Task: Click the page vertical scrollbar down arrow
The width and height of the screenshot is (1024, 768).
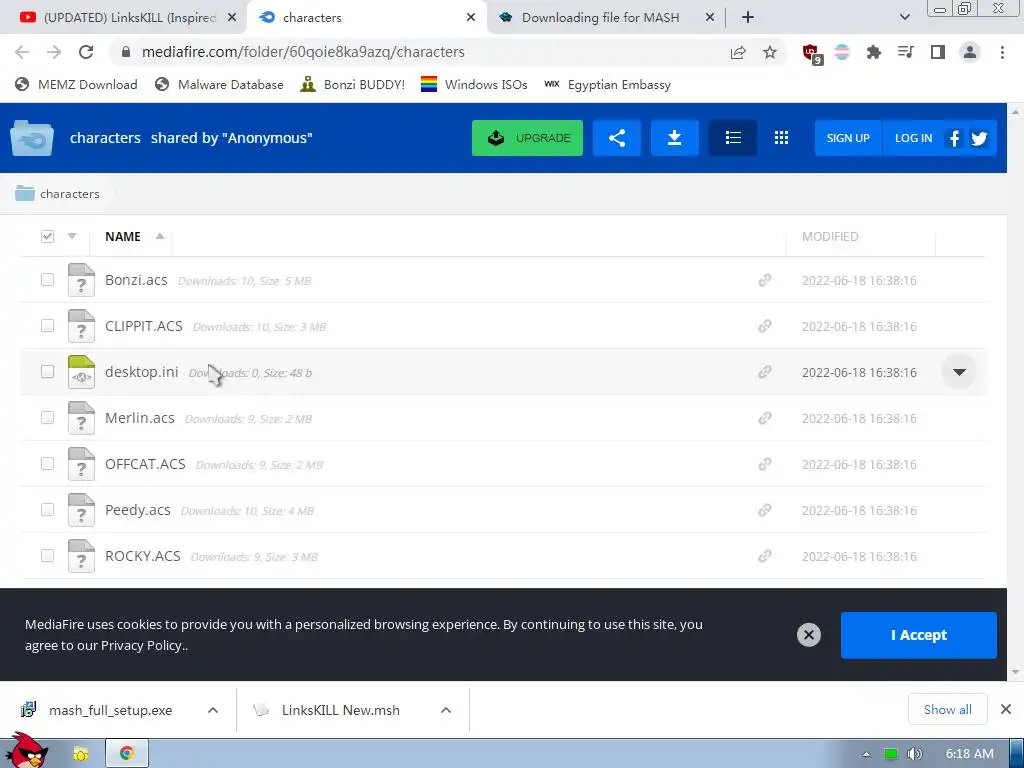Action: point(1016,672)
